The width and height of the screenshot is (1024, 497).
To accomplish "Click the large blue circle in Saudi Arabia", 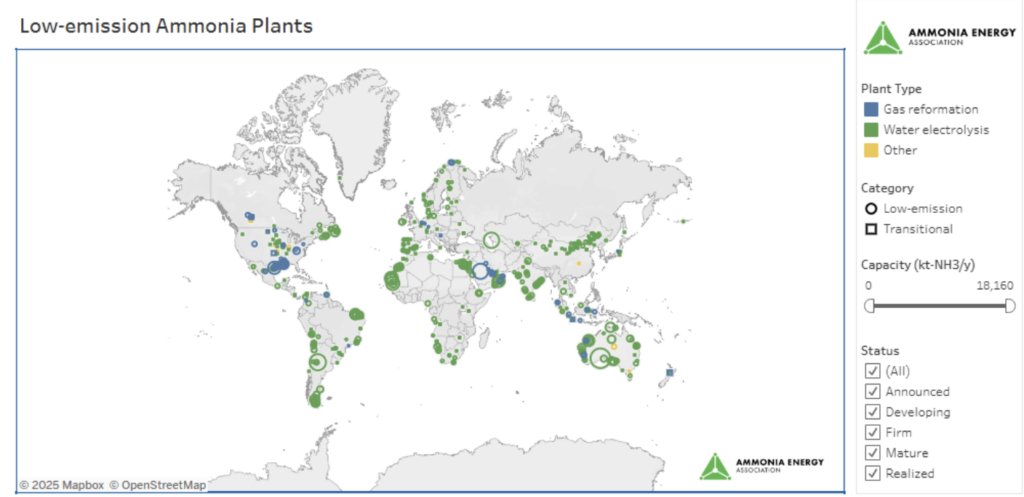I will click(481, 271).
